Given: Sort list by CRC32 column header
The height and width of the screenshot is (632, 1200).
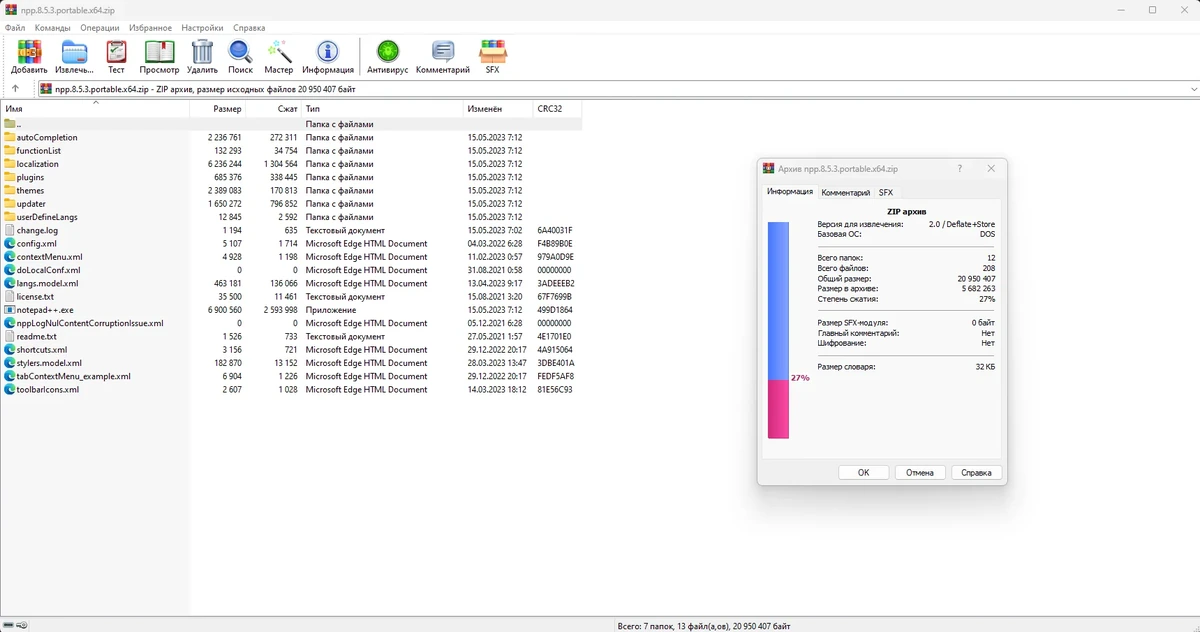Looking at the screenshot, I should [x=557, y=108].
